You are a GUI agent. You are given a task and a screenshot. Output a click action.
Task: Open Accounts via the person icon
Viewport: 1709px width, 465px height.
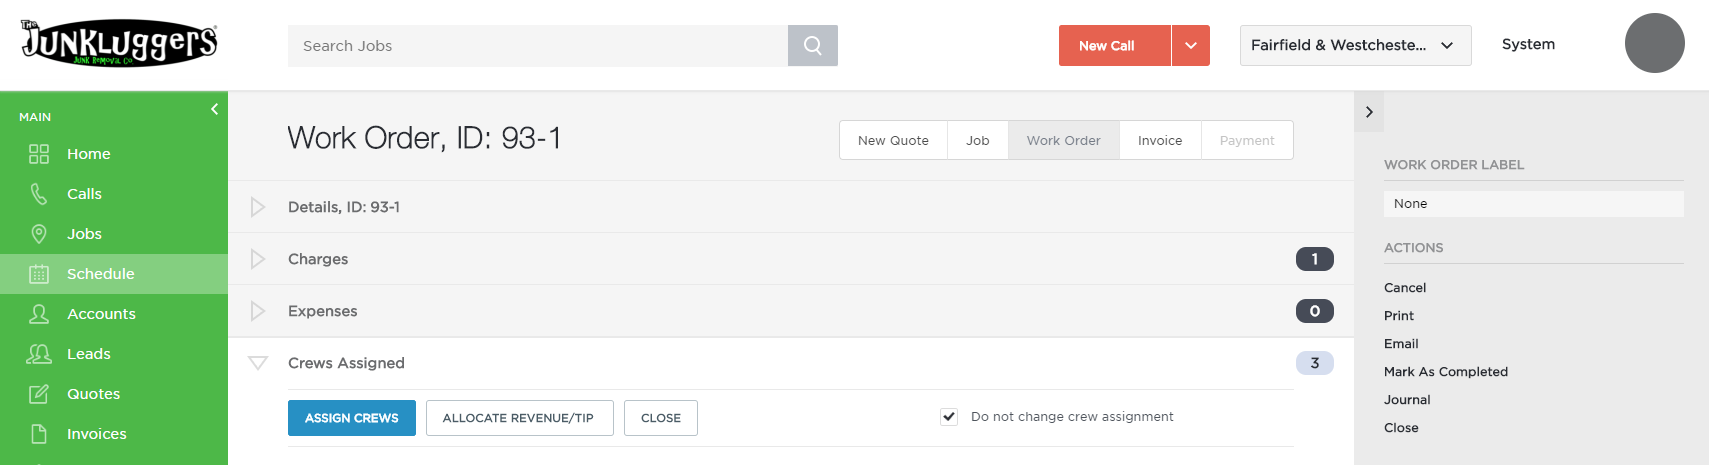tap(39, 314)
